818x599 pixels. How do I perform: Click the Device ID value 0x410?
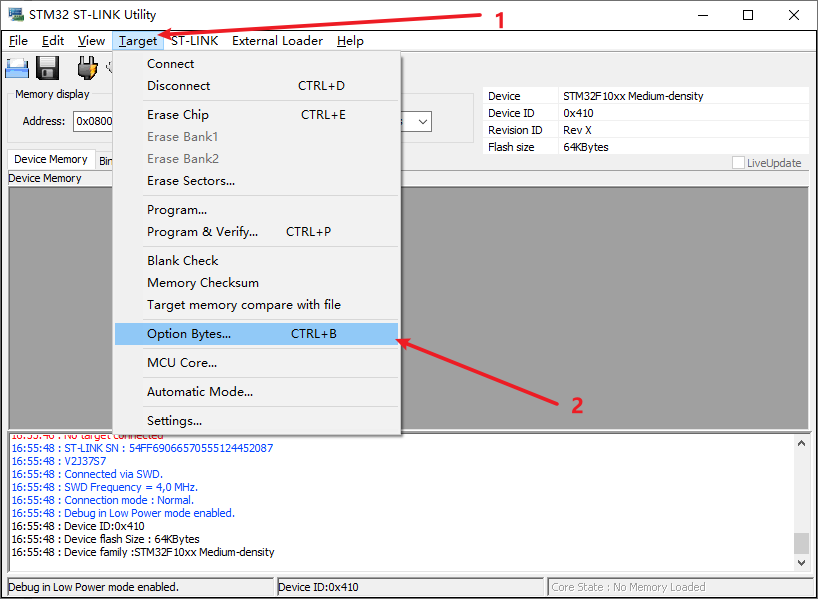[x=578, y=113]
